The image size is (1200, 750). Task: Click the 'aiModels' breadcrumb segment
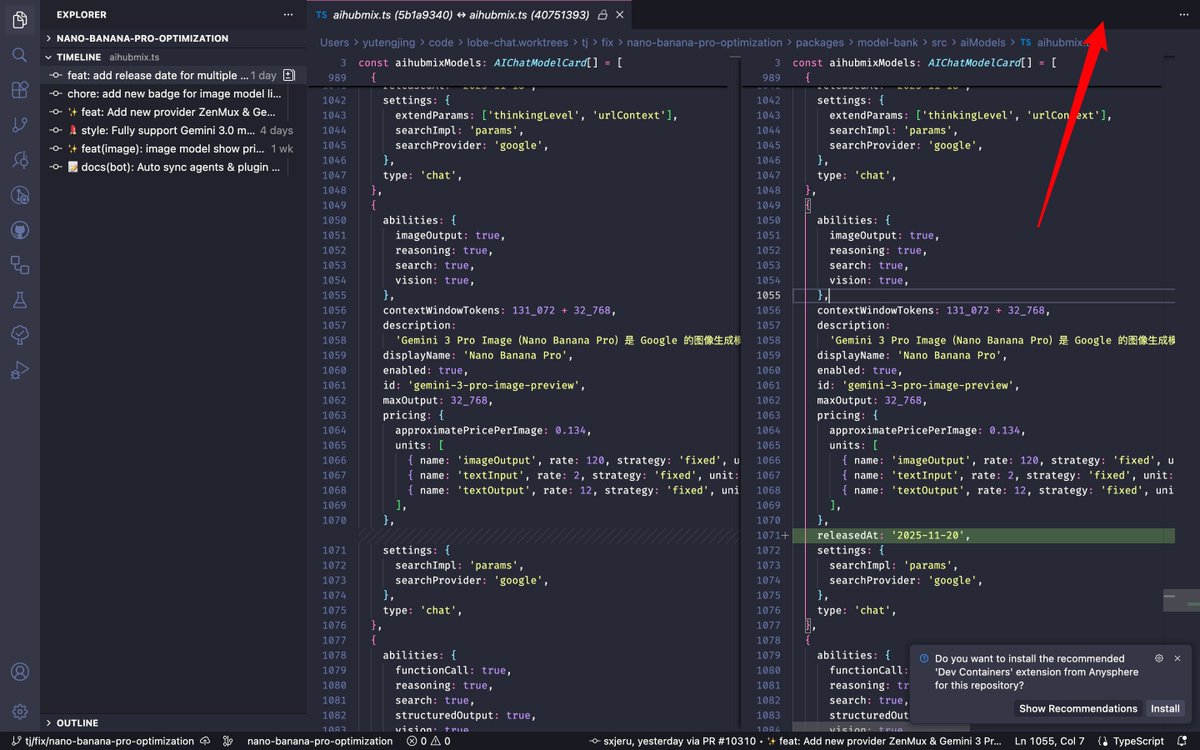tap(985, 43)
